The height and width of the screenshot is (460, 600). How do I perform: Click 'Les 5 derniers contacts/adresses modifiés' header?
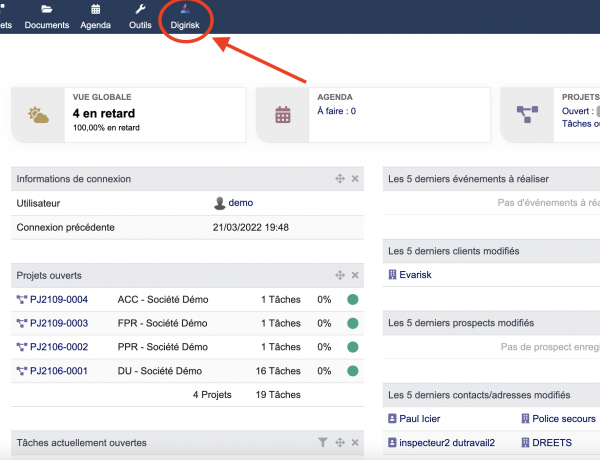[x=479, y=395]
